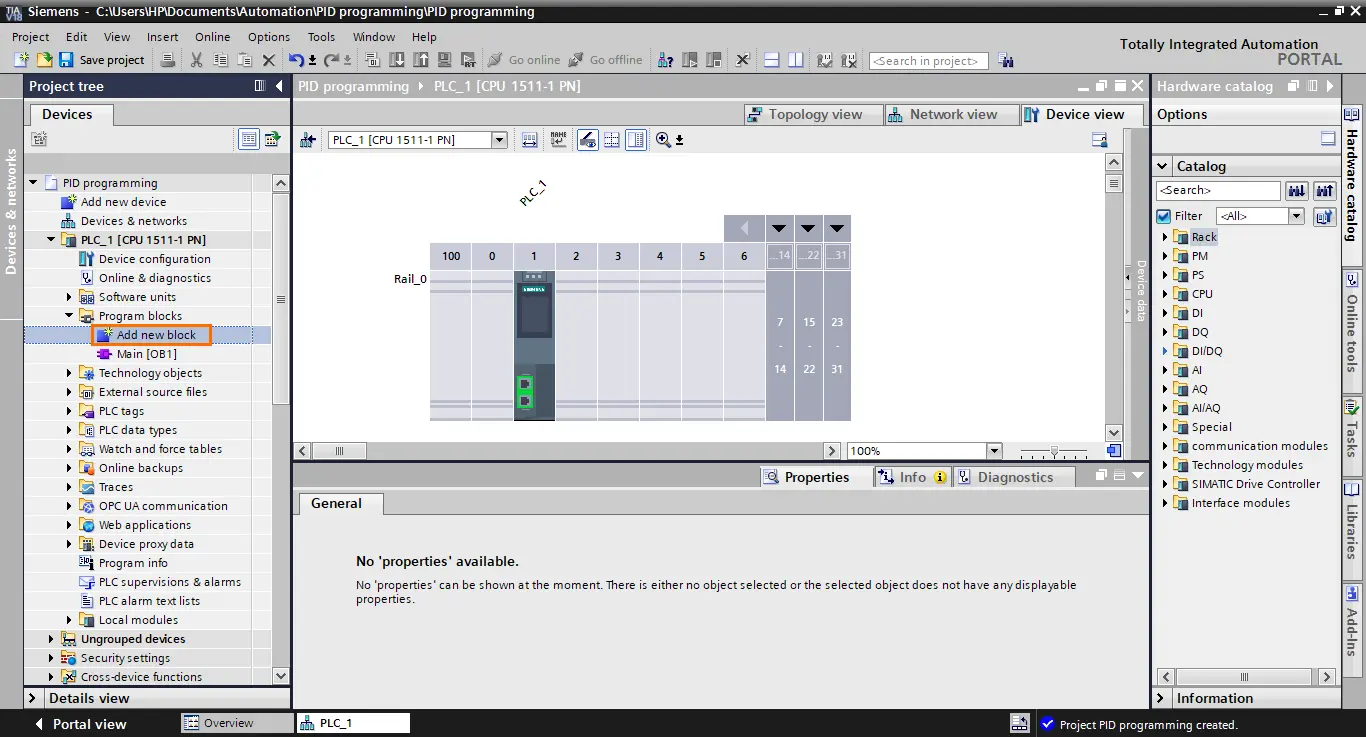Open Device configuration in the project tree
Viewport: 1366px width, 737px height.
[x=154, y=259]
